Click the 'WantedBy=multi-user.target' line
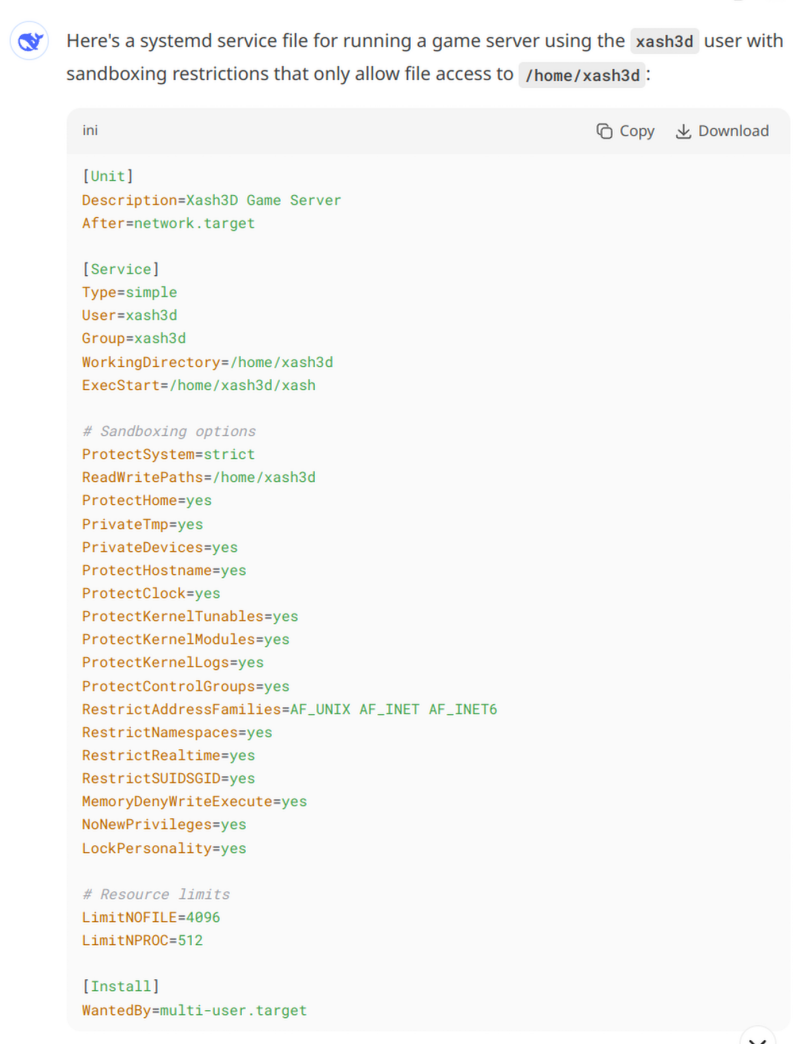This screenshot has height=1044, width=807. (194, 1011)
